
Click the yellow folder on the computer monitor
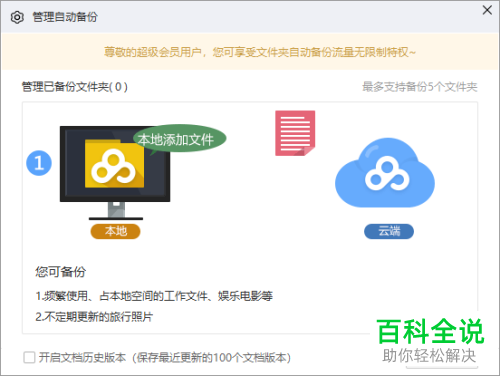pyautogui.click(x=115, y=164)
